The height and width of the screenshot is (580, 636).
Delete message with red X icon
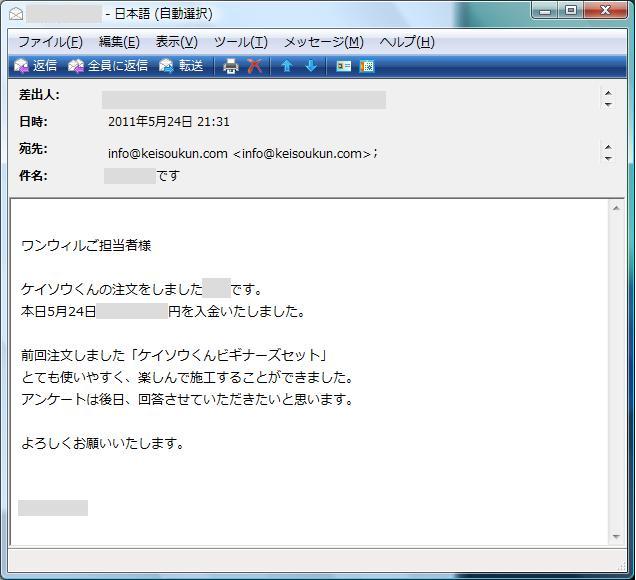[x=255, y=66]
